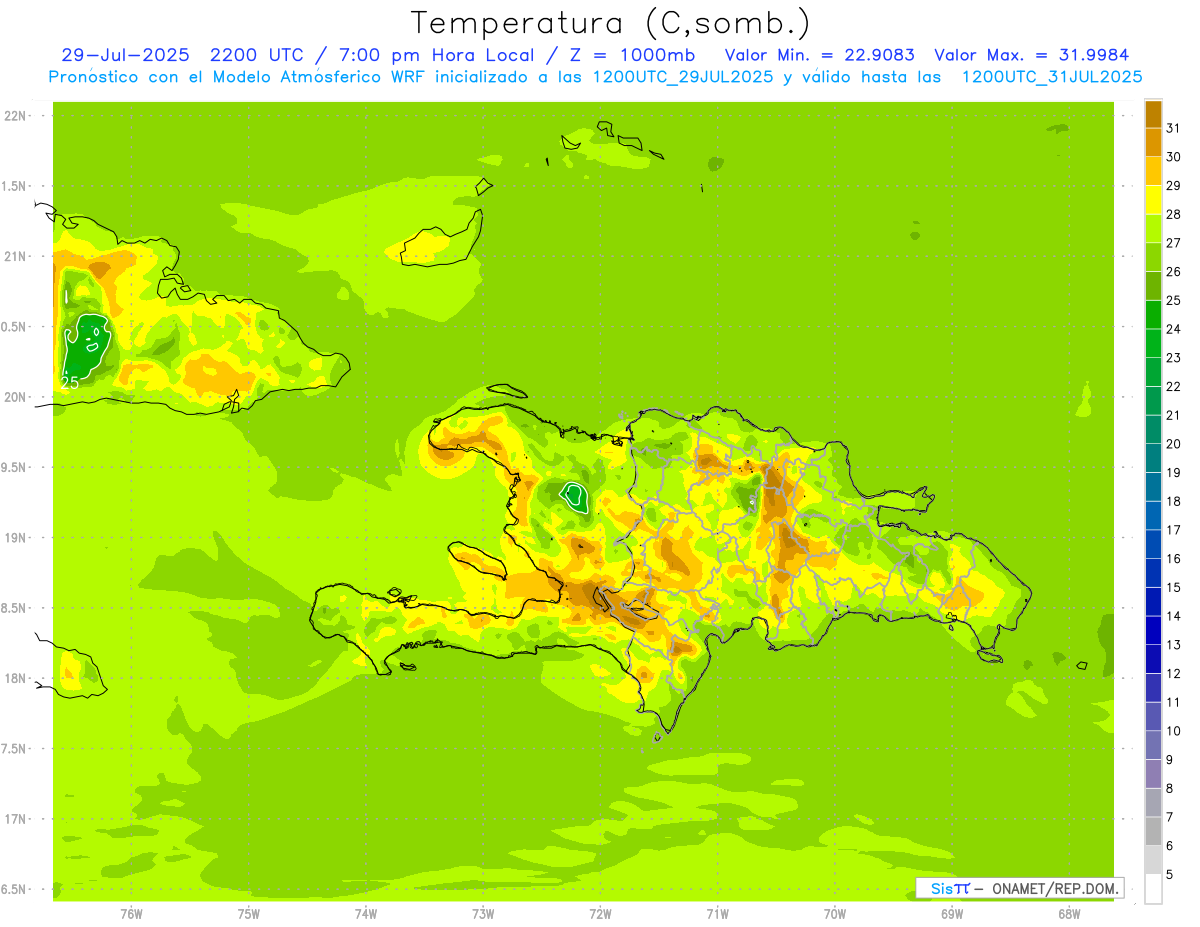Click the '2200 UTC' time text
Viewport: 1200px width, 927px height.
click(260, 55)
